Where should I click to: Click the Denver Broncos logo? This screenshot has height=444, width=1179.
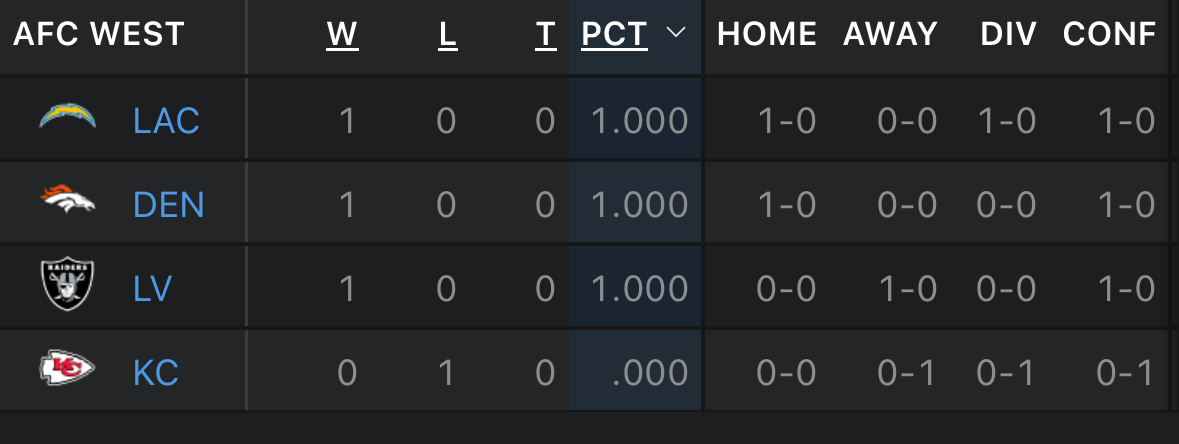[x=68, y=202]
